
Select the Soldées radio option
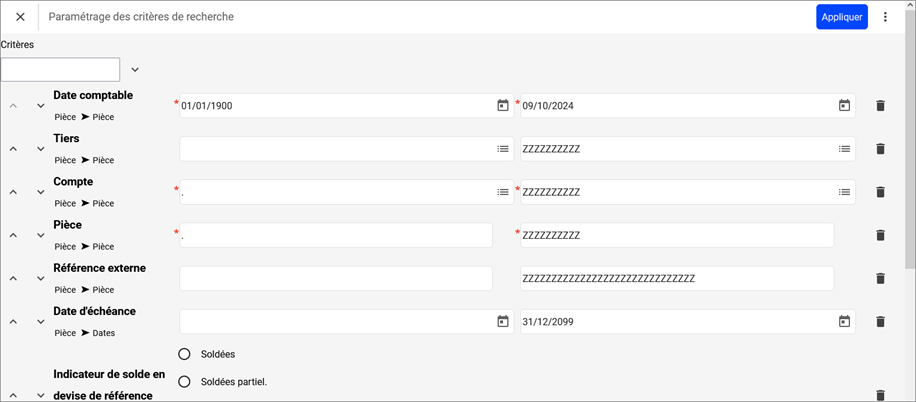click(x=184, y=354)
